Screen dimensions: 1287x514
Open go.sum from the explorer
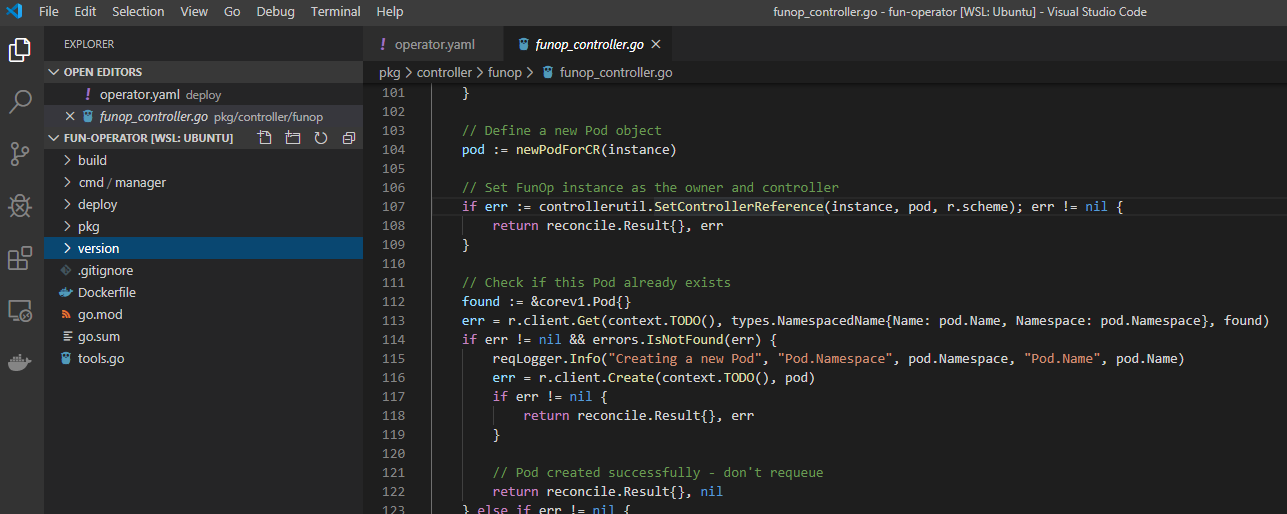coord(203,336)
